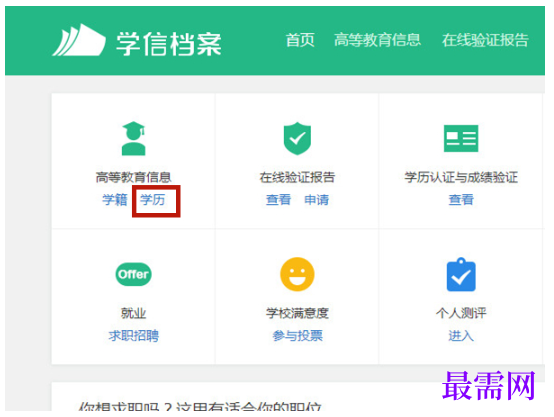Viewport: 554px width, 417px height.
Task: Click 查看 under 在线验证报告 card
Action: (x=278, y=200)
